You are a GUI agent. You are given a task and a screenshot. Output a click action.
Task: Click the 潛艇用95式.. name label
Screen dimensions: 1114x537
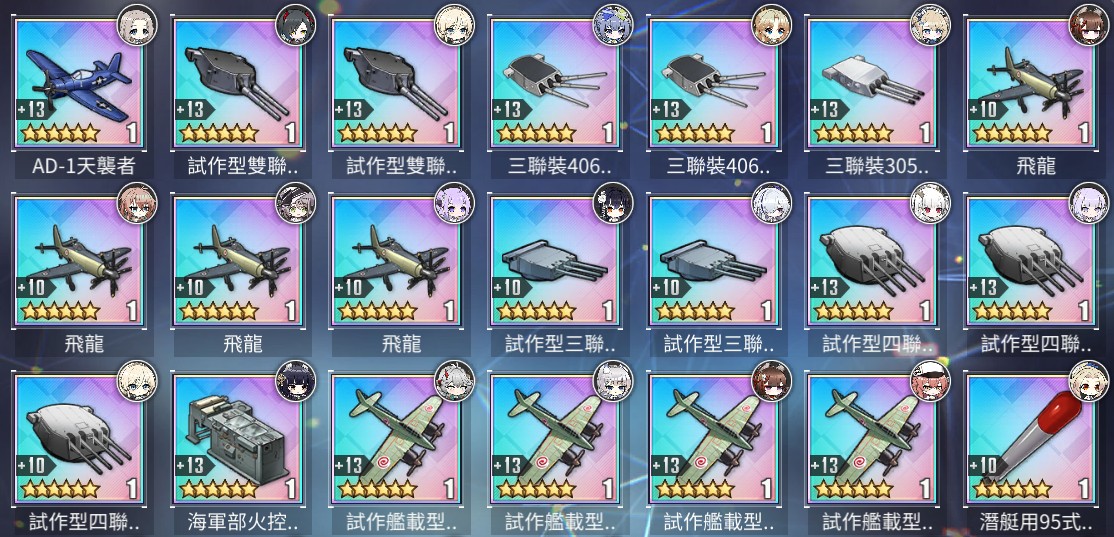pyautogui.click(x=1035, y=523)
